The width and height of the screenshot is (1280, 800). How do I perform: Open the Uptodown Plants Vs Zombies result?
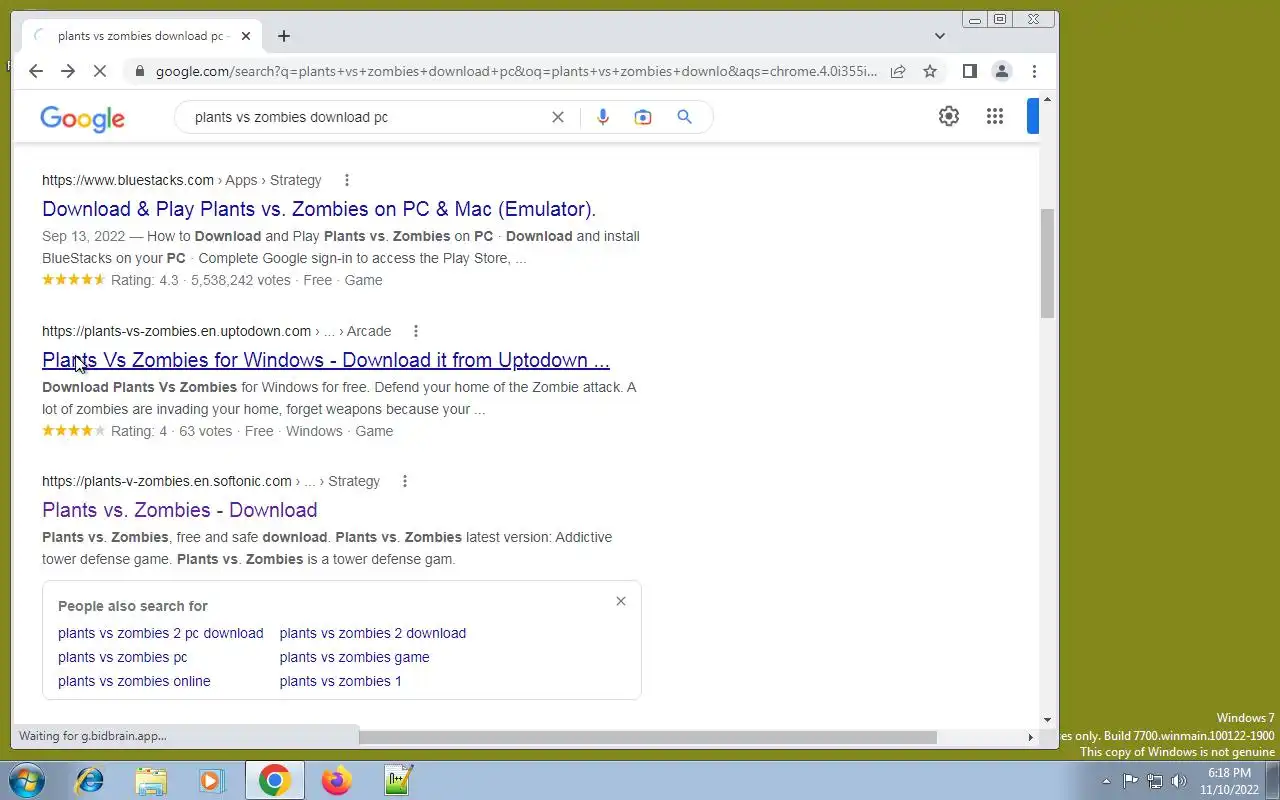[x=326, y=360]
